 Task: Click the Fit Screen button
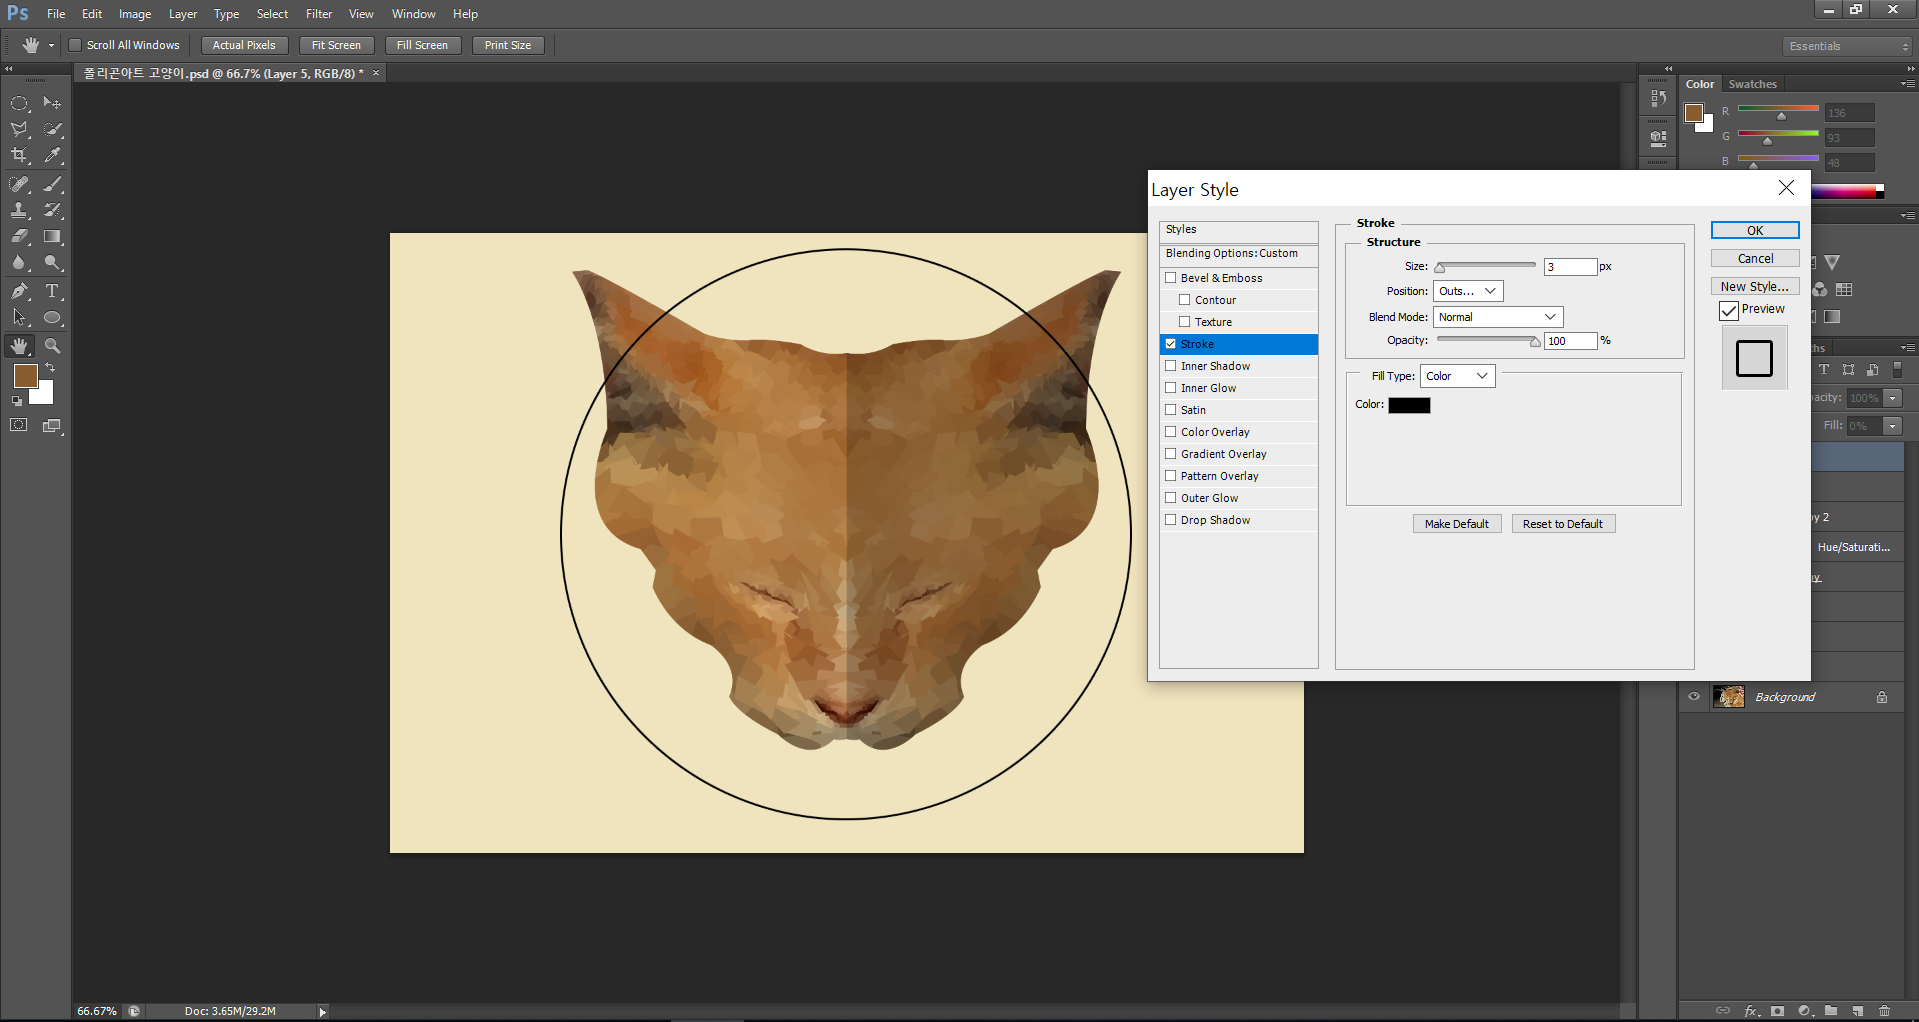337,45
